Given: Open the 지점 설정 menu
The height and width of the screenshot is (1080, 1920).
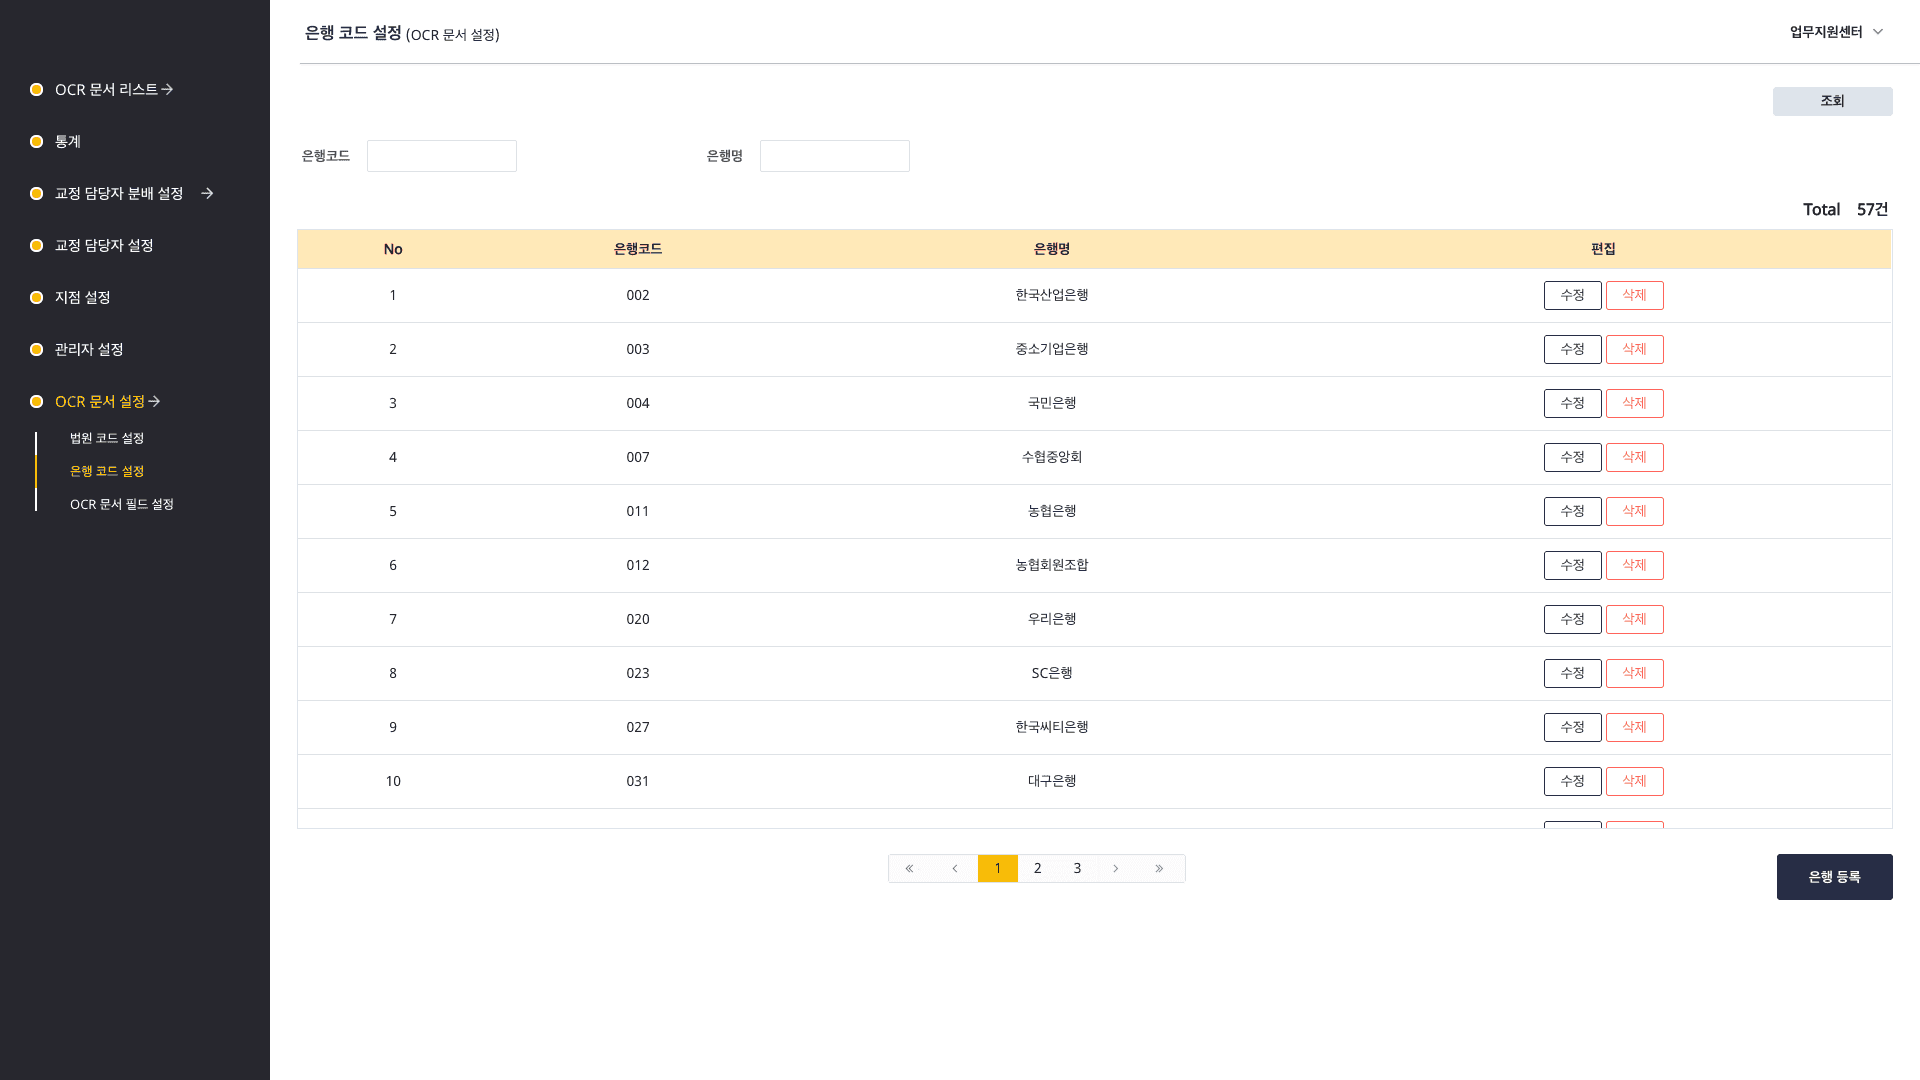Looking at the screenshot, I should (x=82, y=297).
